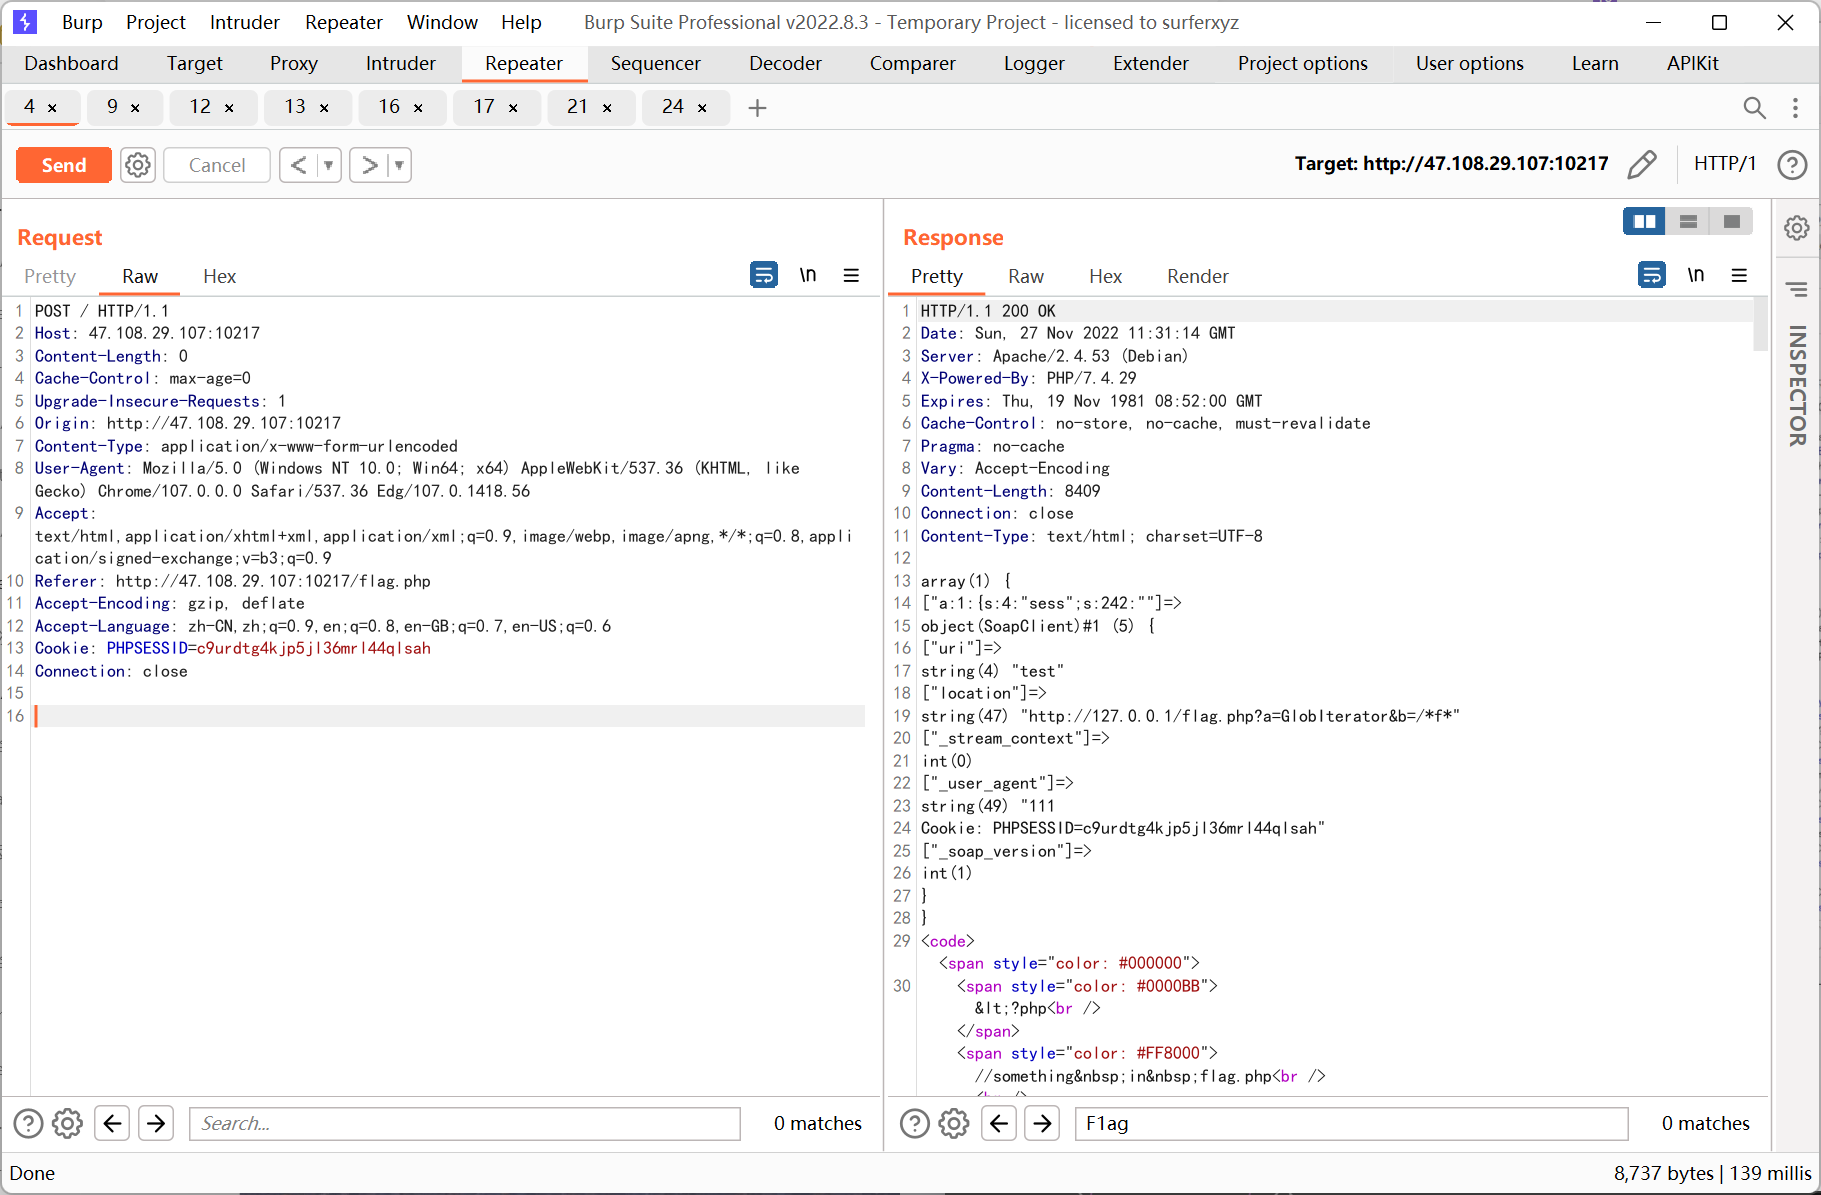Close Repeater tab 17
1821x1195 pixels.
513,108
